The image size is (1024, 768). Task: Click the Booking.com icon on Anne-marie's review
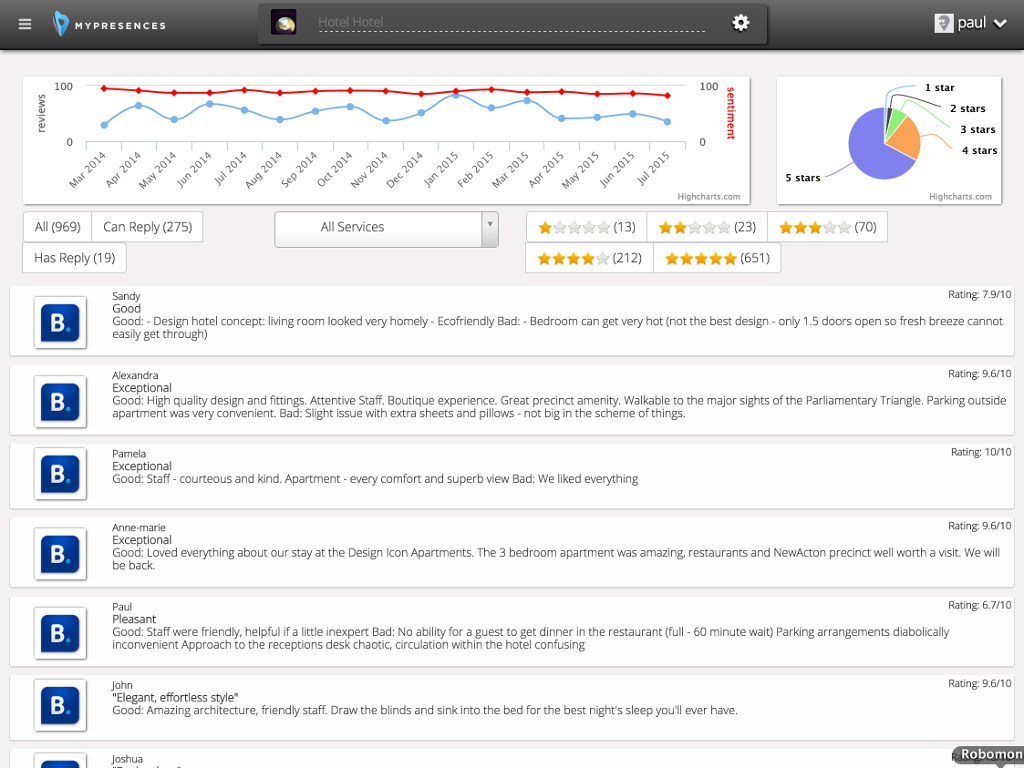point(60,554)
